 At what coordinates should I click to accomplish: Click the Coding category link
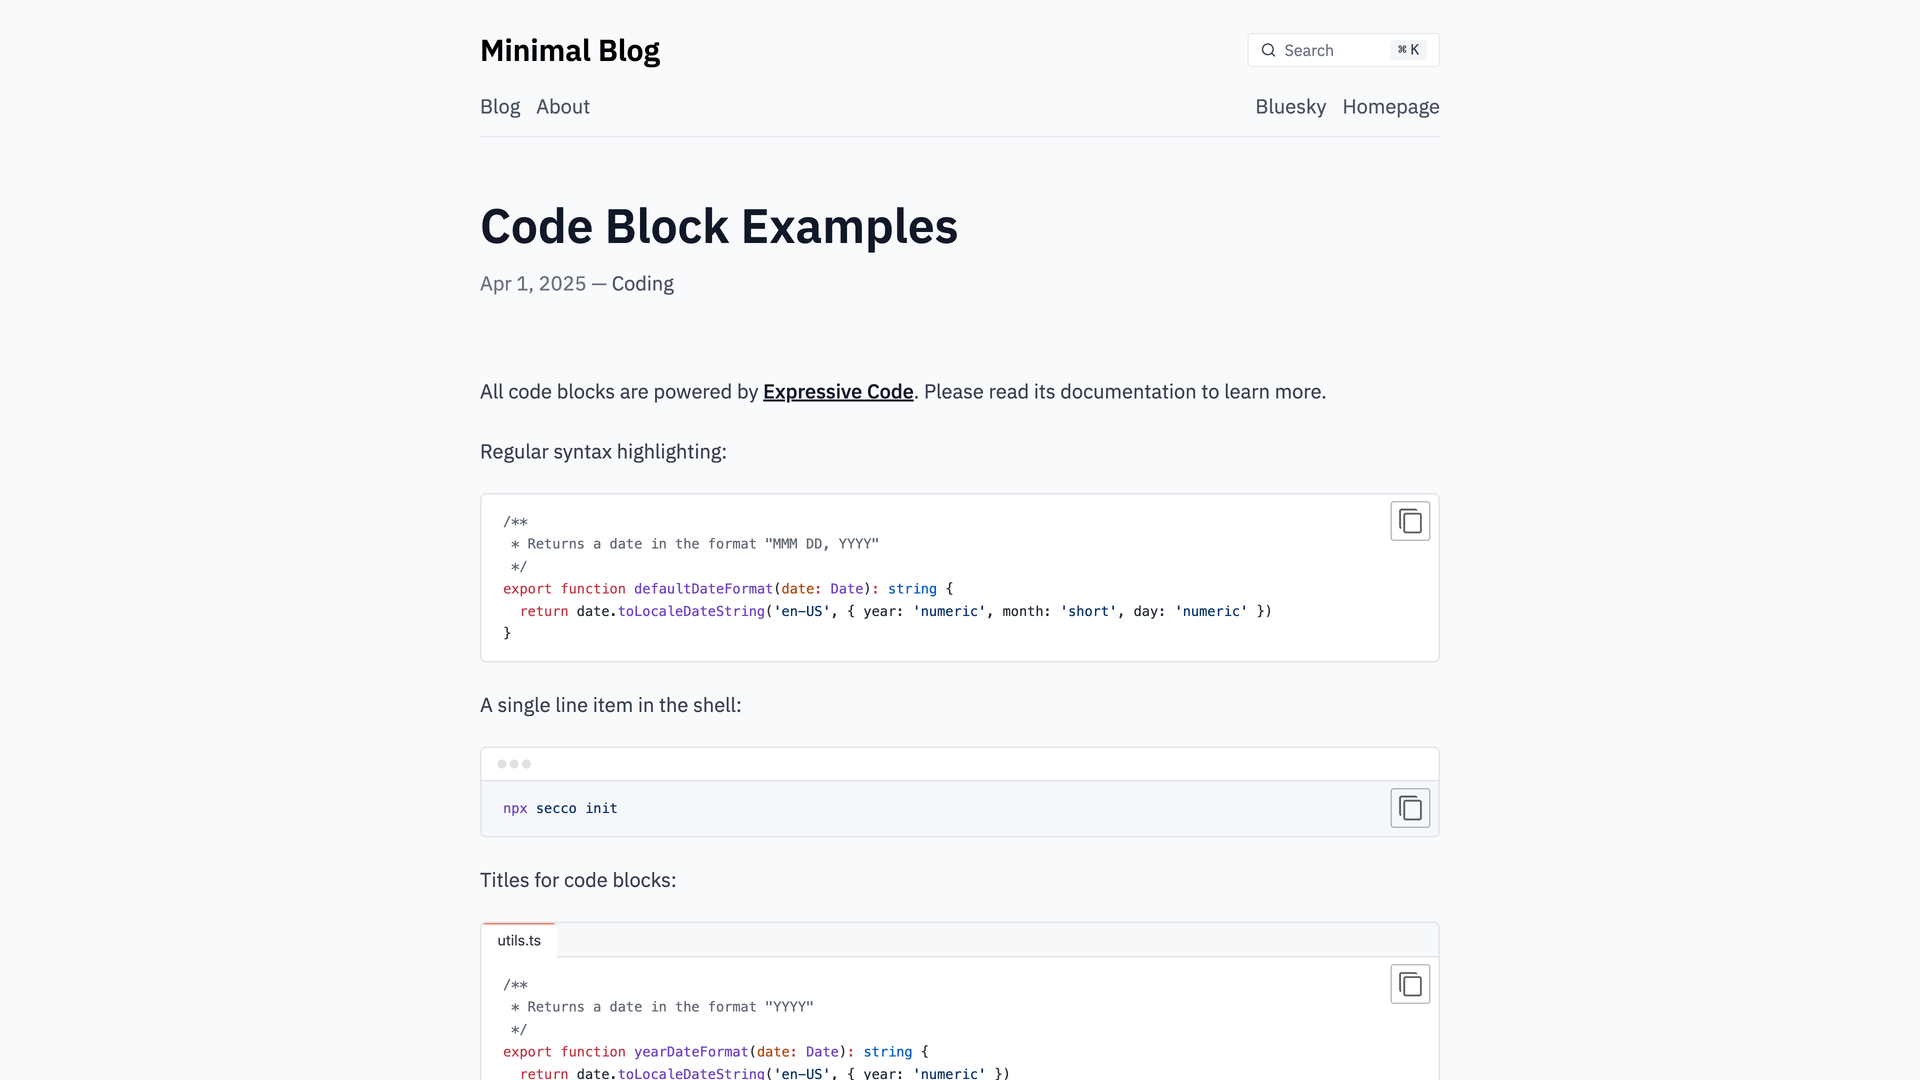[x=642, y=284]
